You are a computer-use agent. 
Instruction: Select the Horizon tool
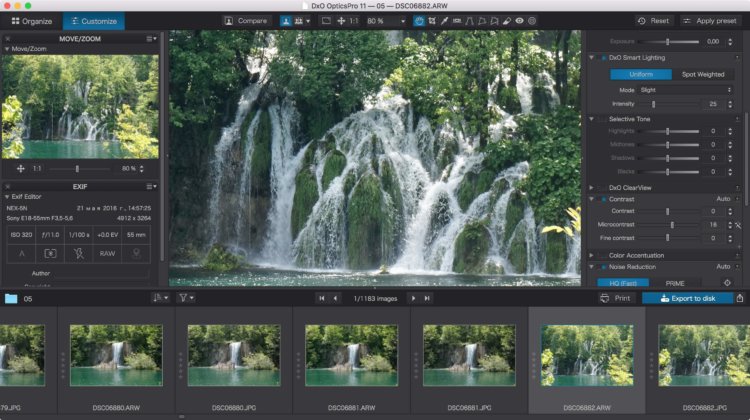(457, 21)
